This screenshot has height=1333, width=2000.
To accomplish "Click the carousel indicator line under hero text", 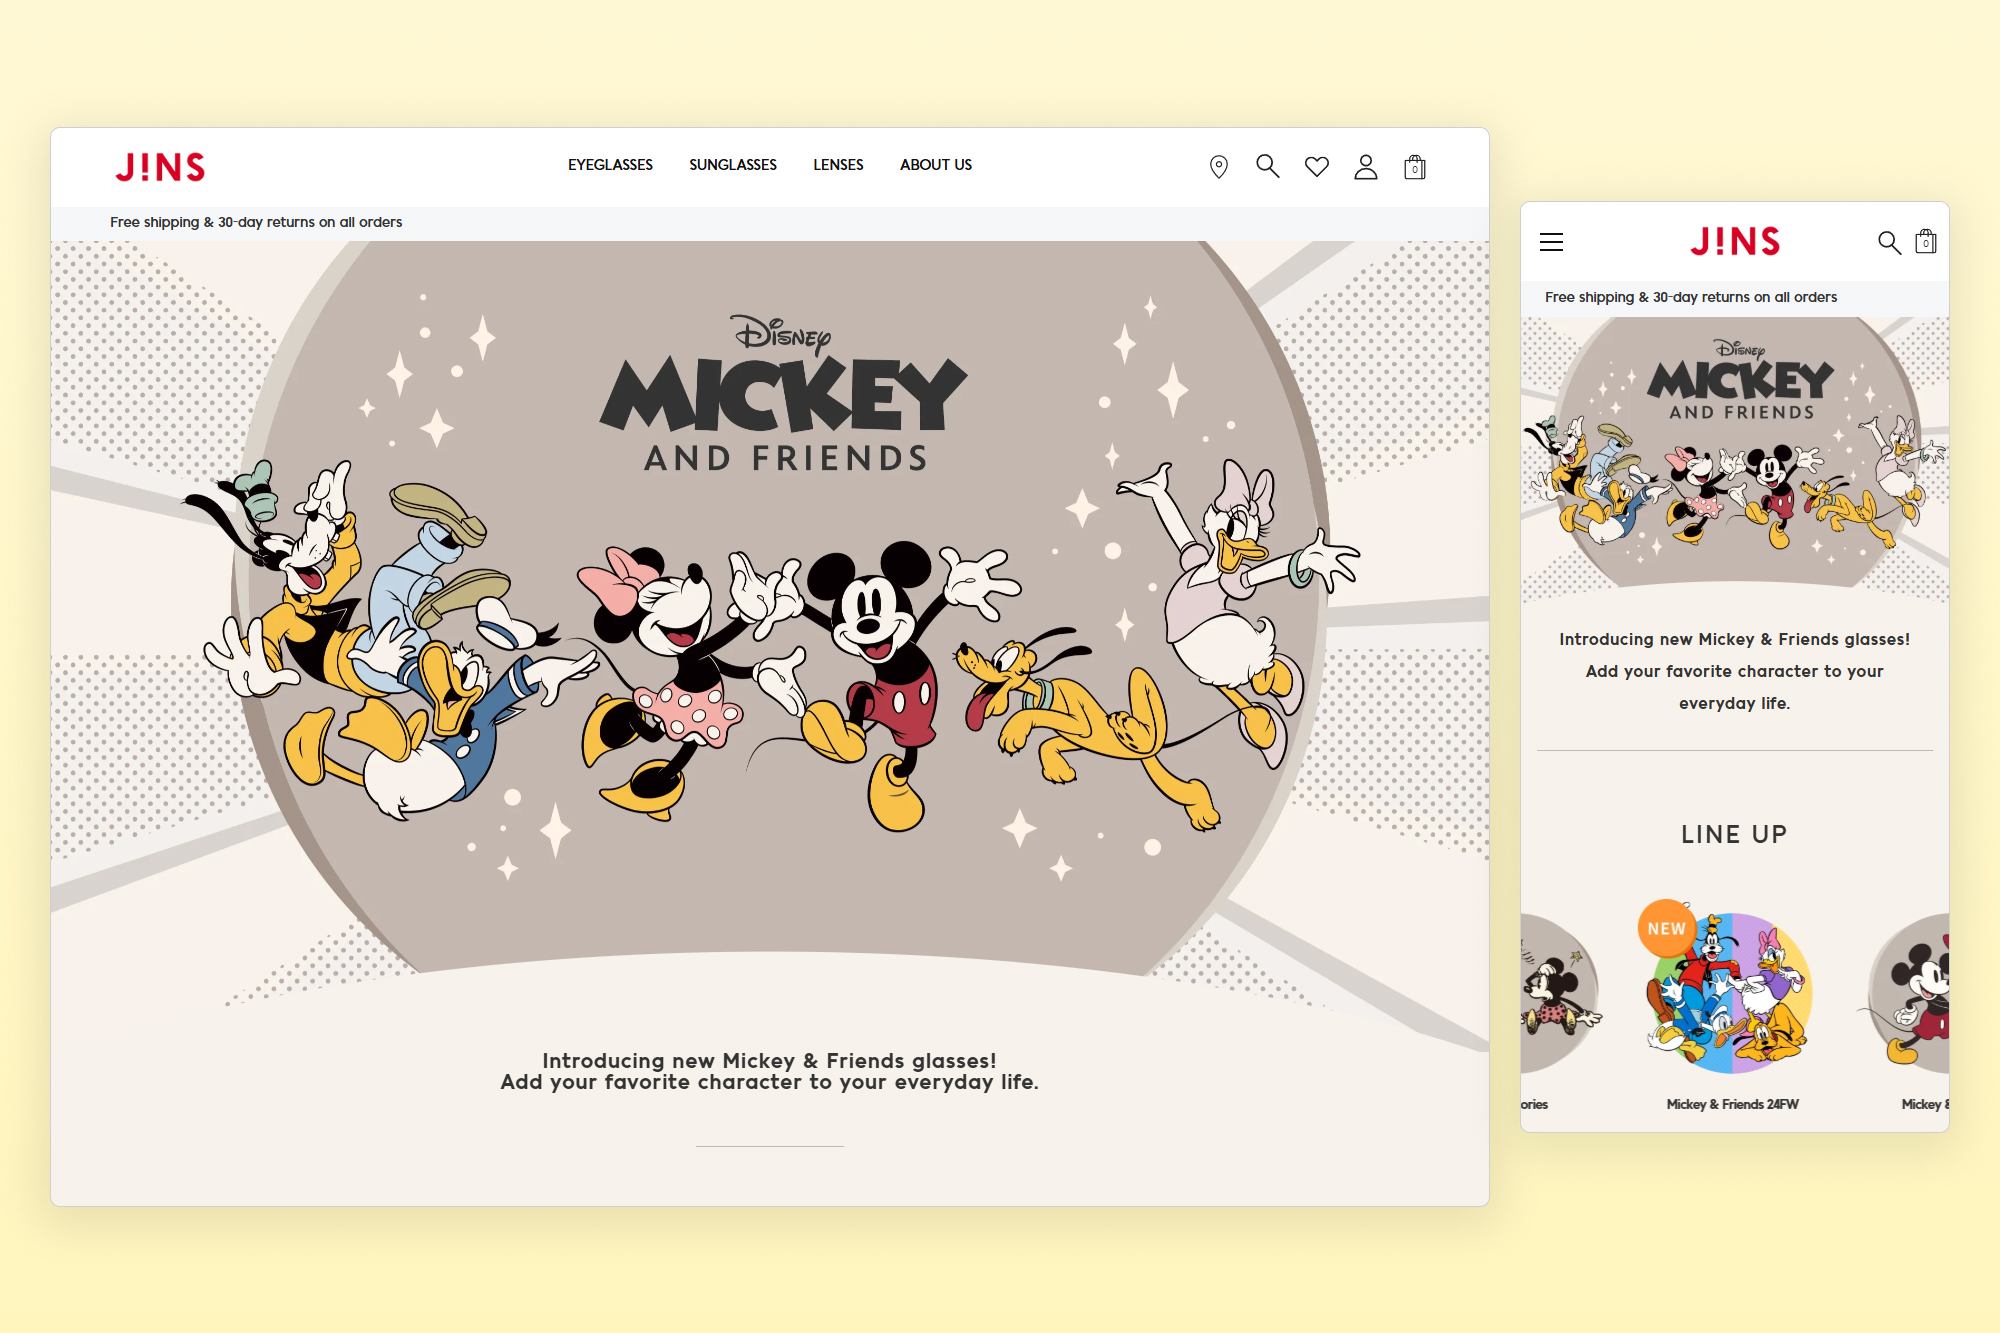I will pyautogui.click(x=770, y=1145).
